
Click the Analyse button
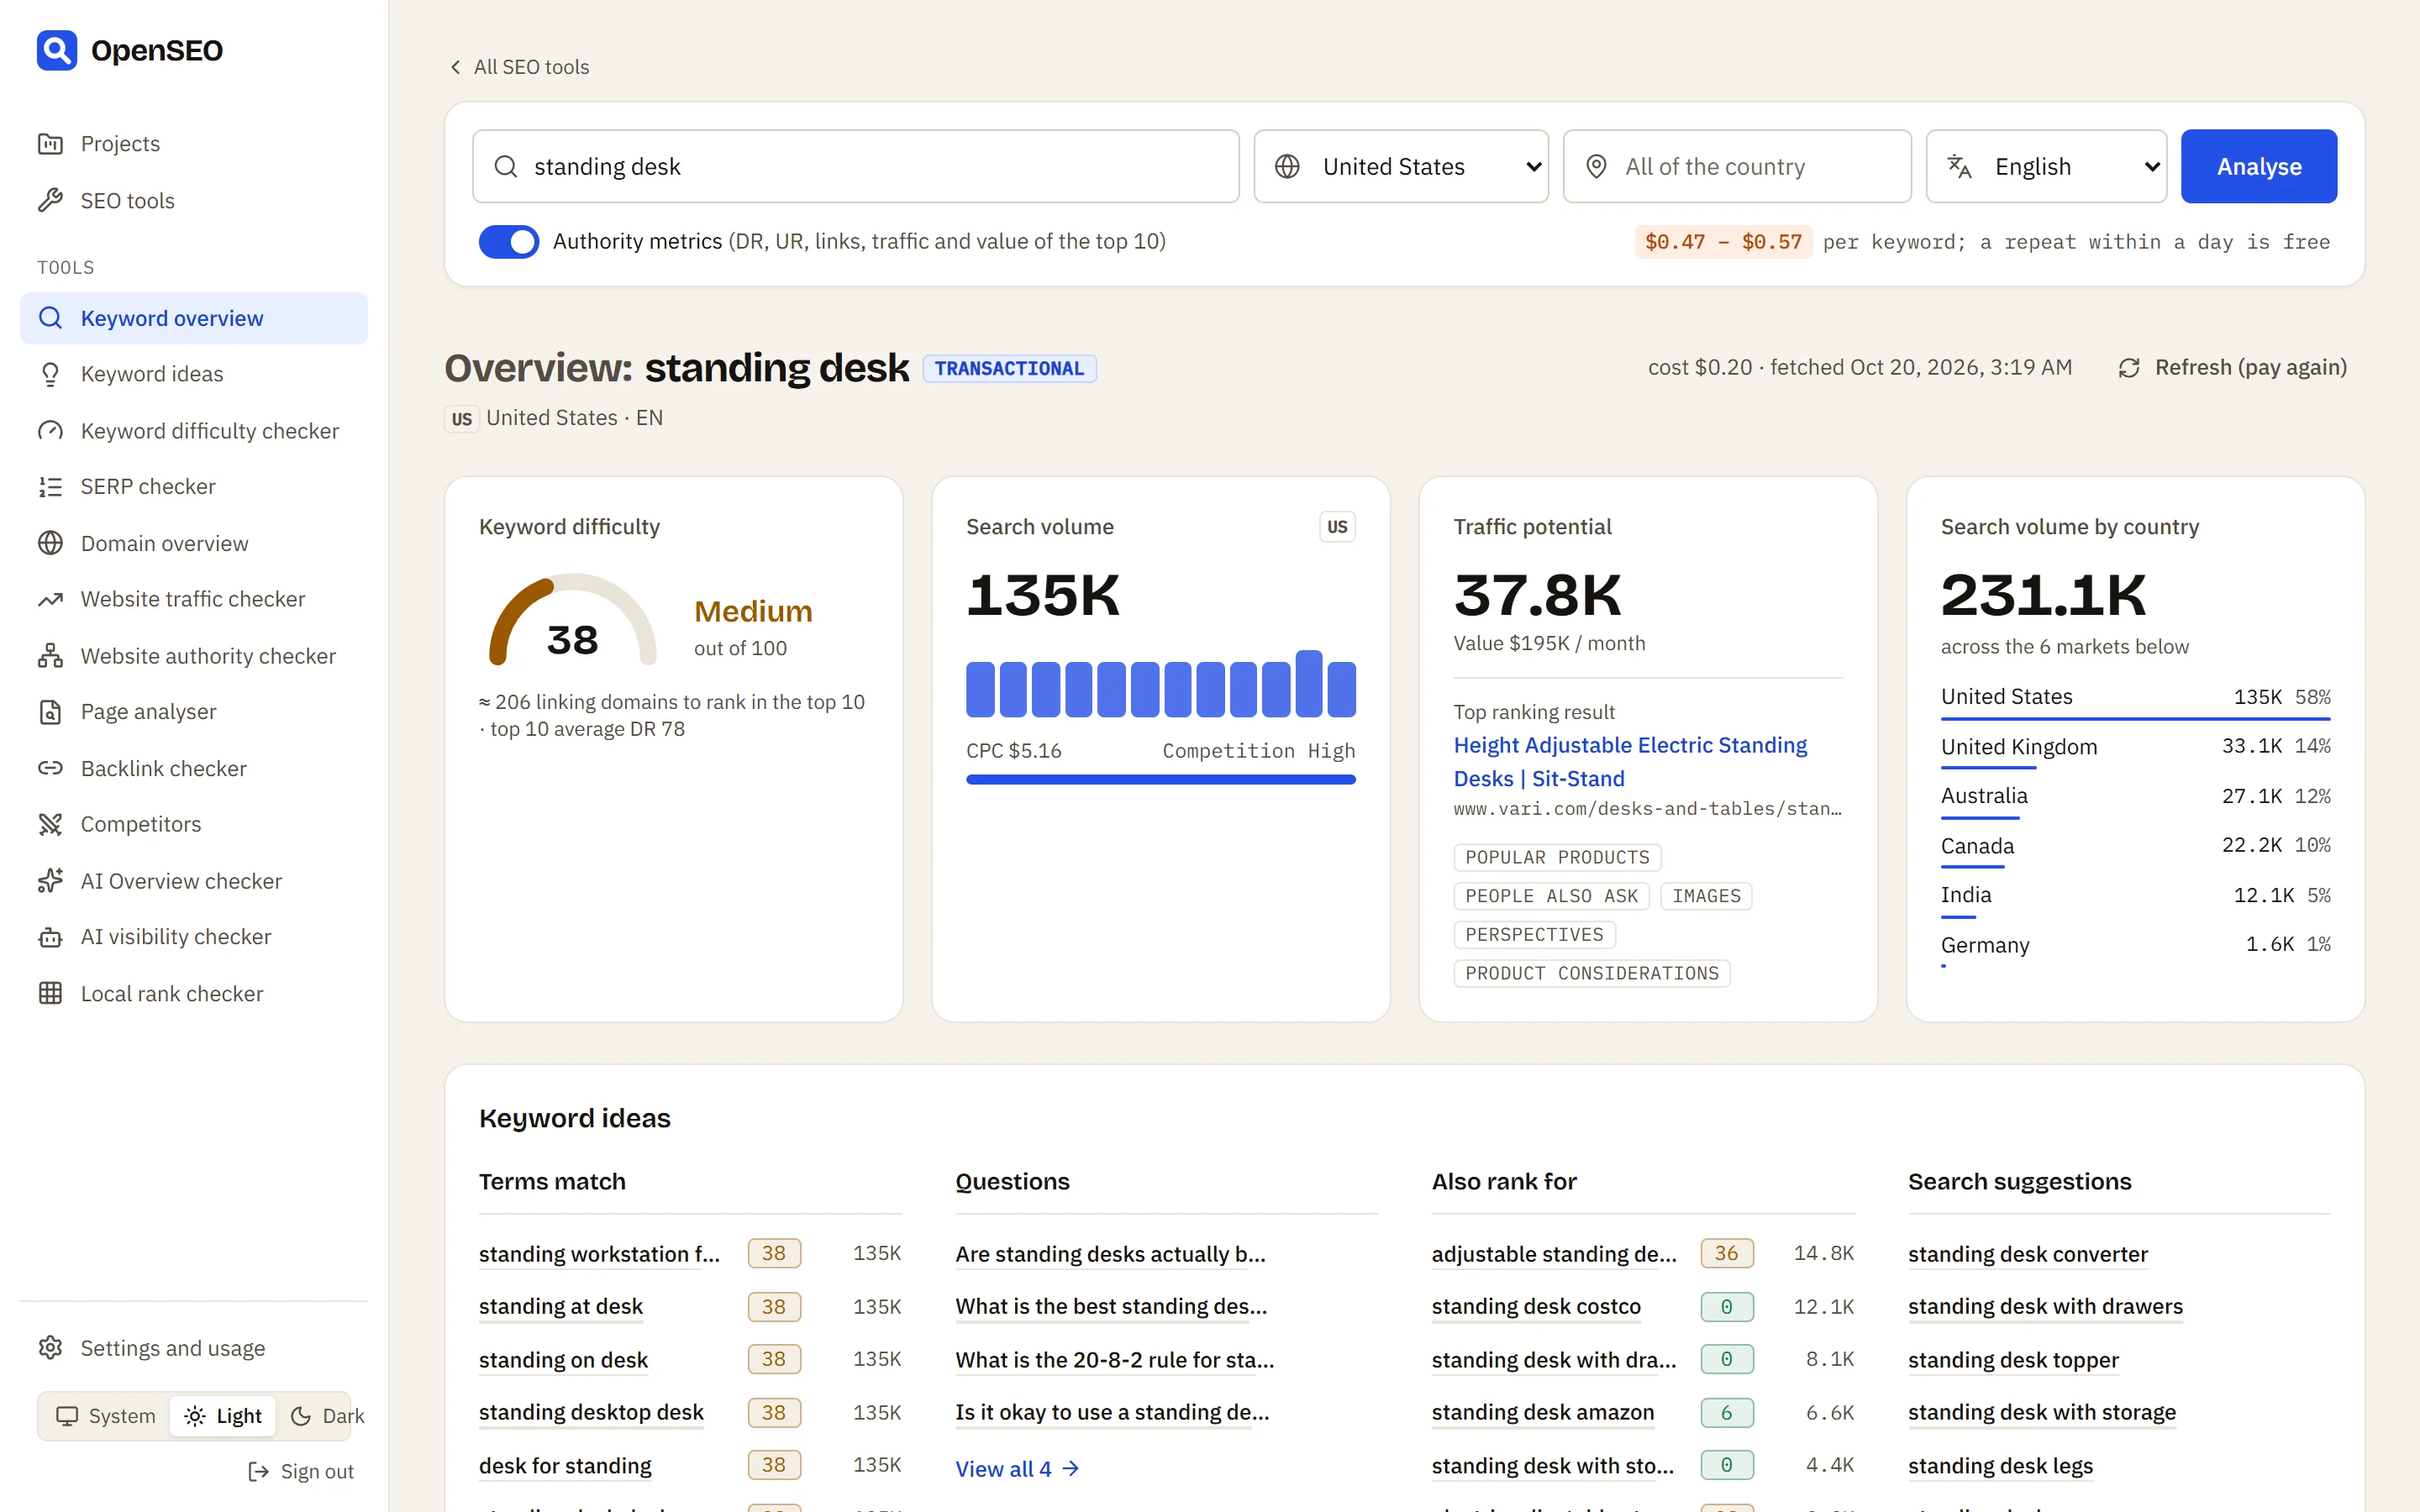2258,166
